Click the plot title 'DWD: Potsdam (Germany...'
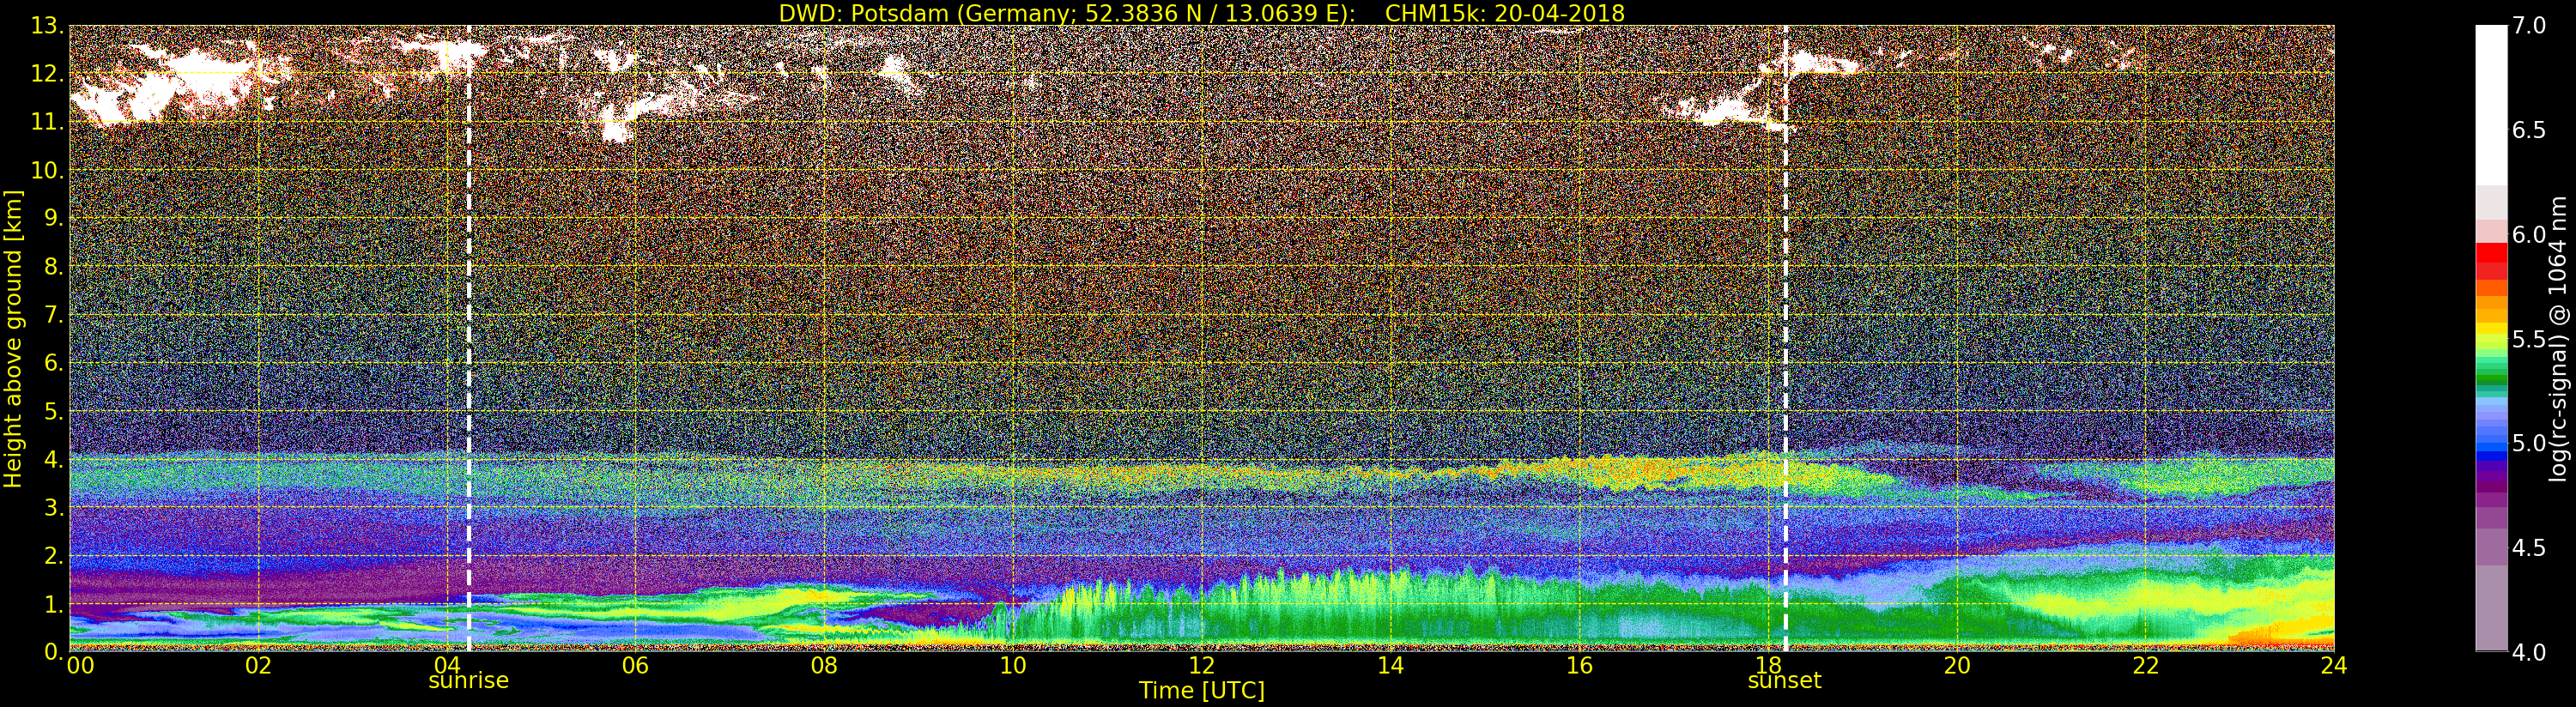 point(1201,13)
